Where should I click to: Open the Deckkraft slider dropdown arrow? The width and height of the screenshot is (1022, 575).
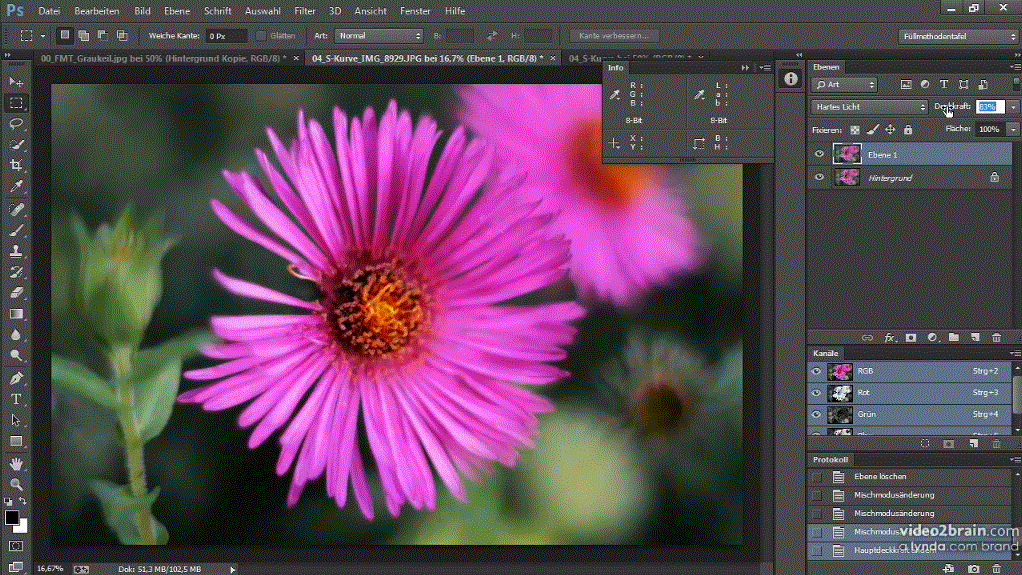(x=1013, y=107)
